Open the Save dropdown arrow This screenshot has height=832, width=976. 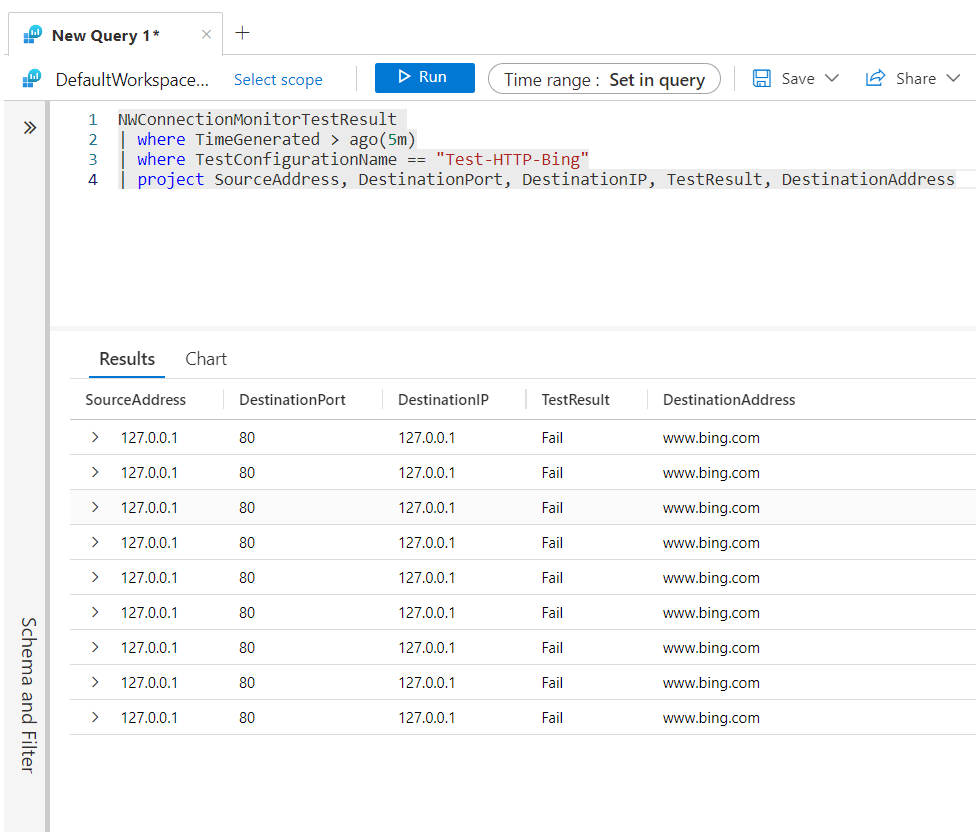click(x=832, y=78)
